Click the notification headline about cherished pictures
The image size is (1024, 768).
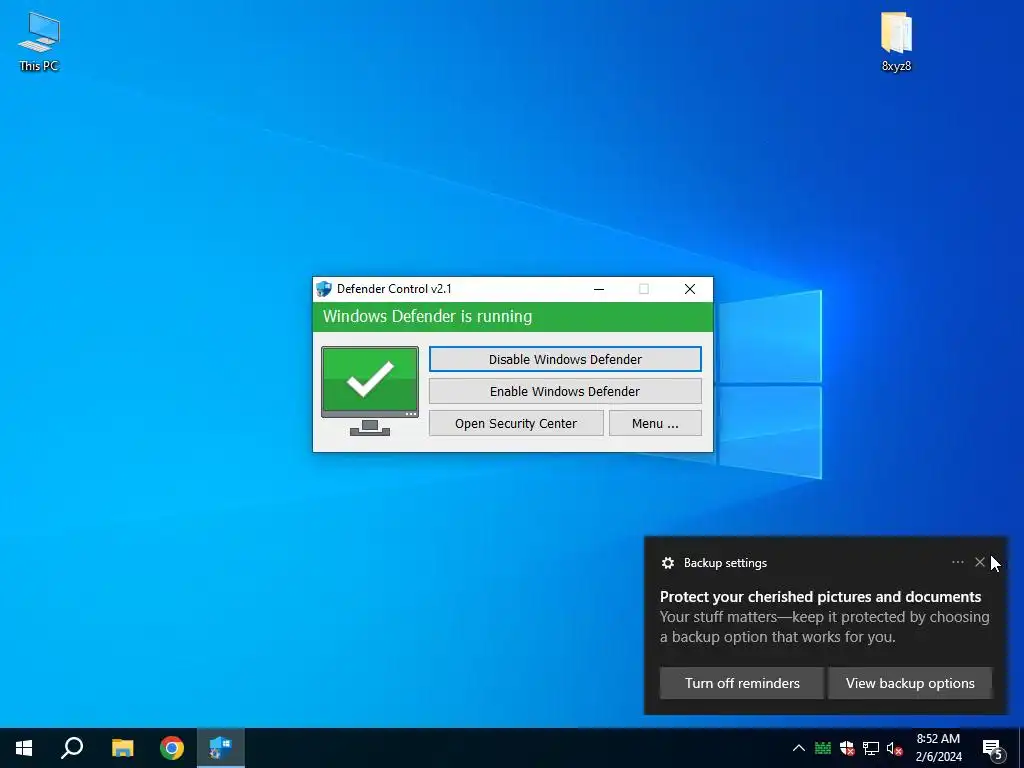[820, 596]
